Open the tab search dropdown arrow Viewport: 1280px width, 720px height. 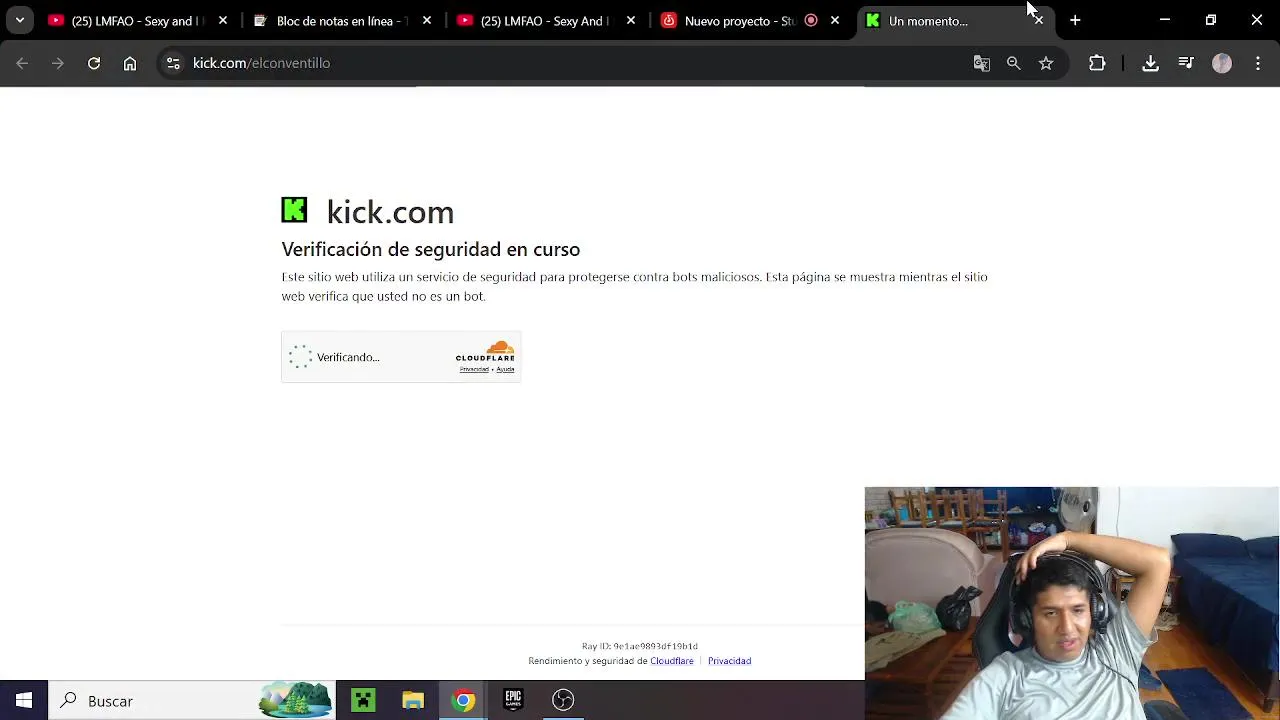tap(19, 20)
